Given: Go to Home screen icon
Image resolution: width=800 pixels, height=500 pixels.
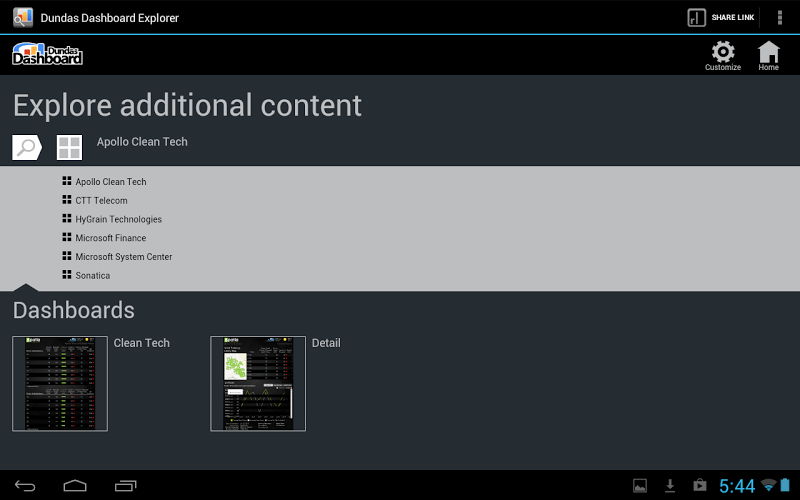Looking at the screenshot, I should 768,56.
